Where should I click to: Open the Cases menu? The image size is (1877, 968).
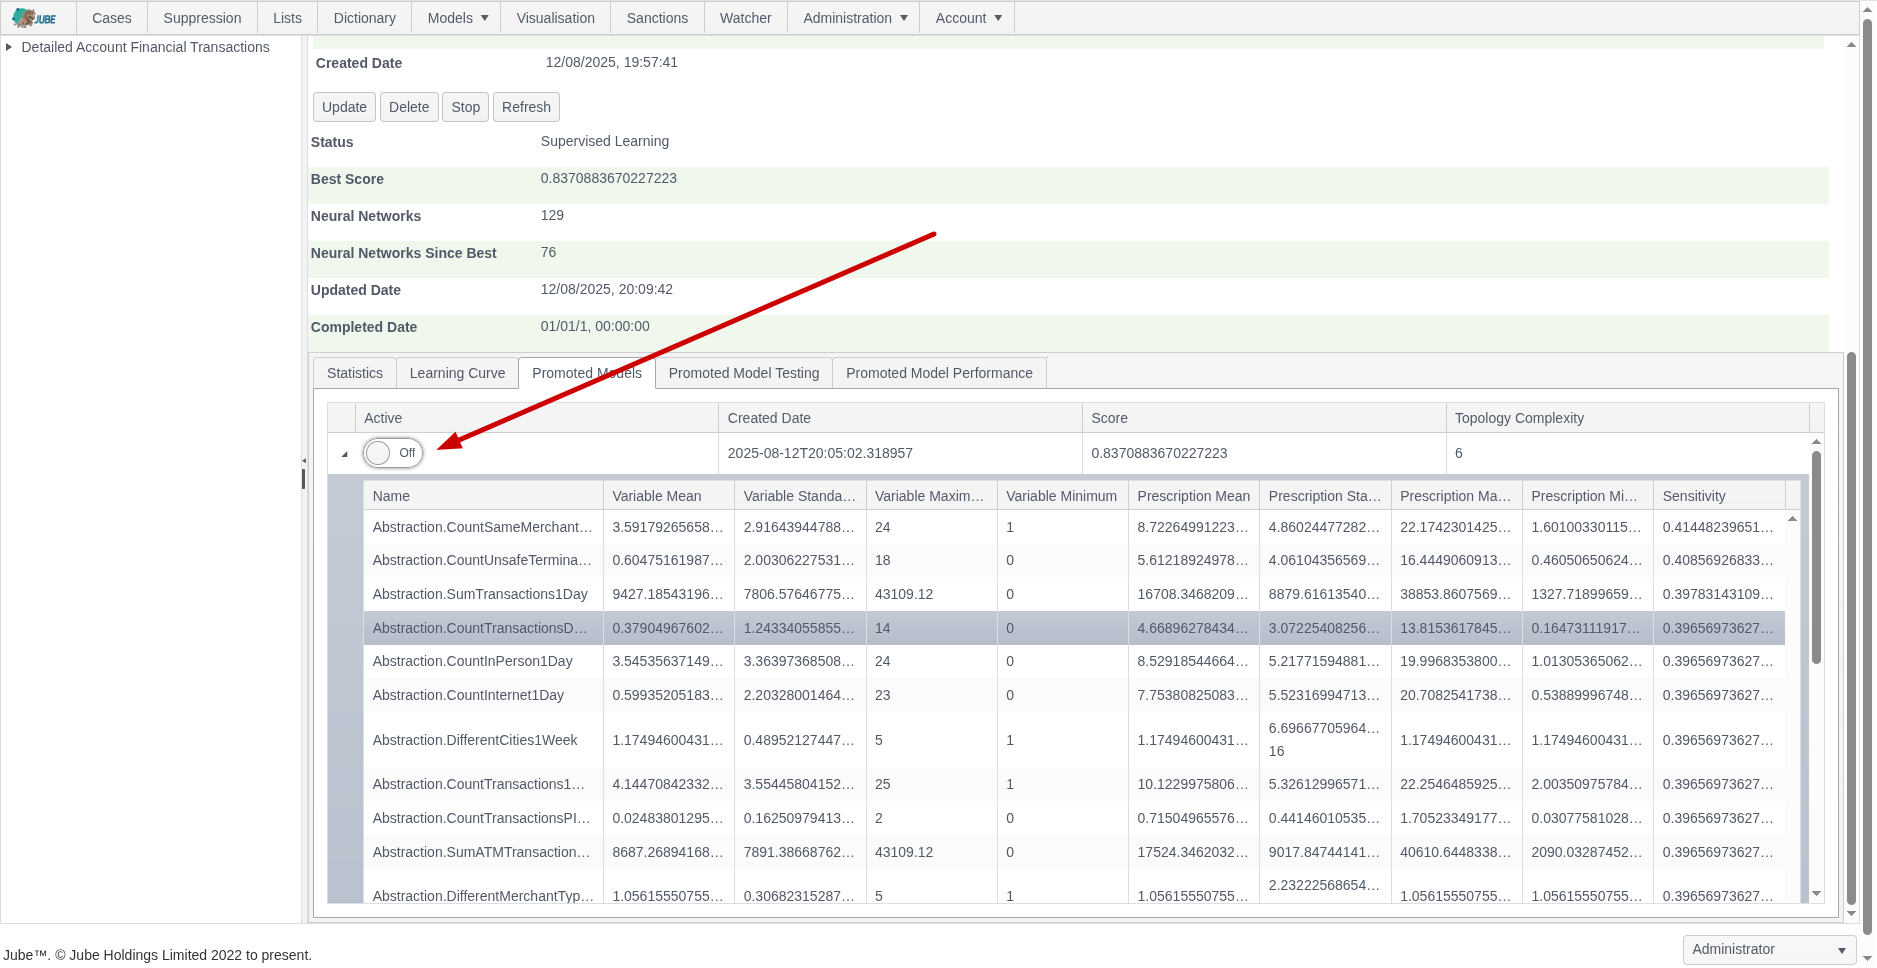(x=112, y=18)
